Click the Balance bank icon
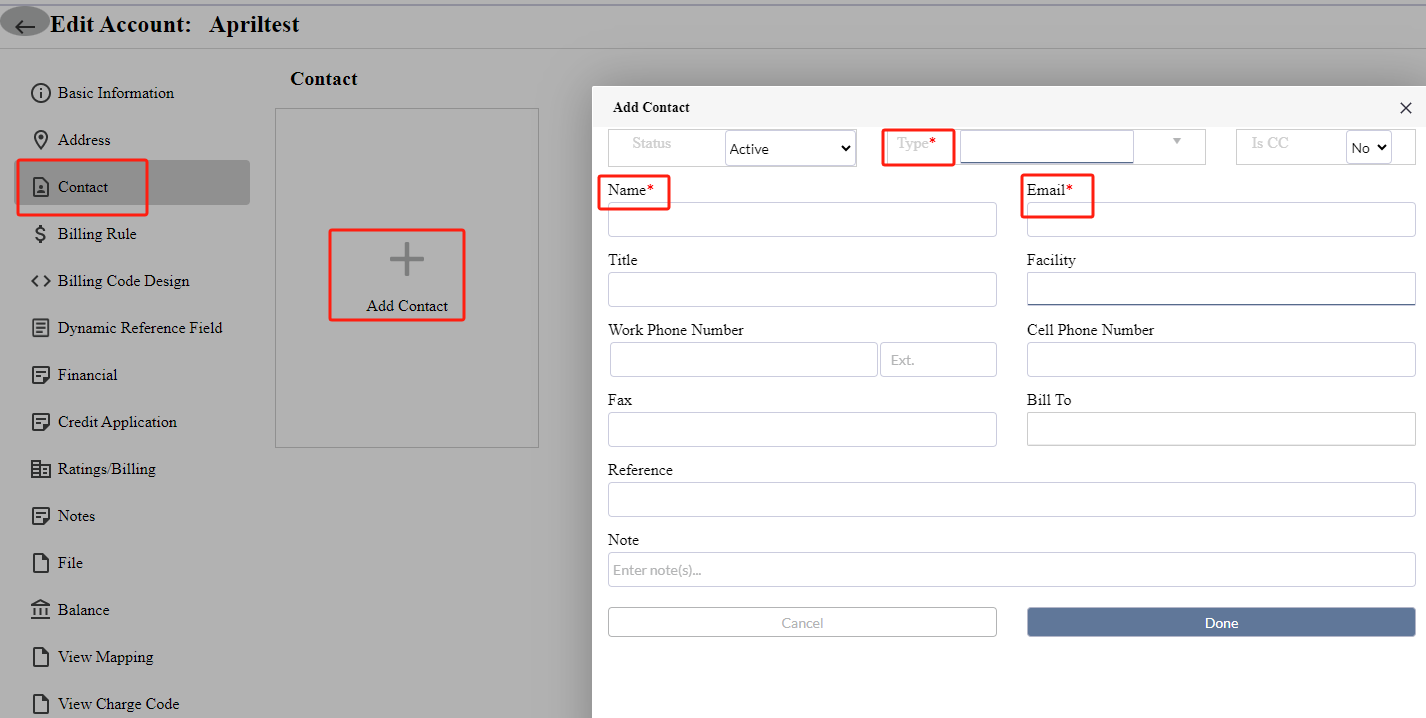The image size is (1426, 718). (x=40, y=610)
